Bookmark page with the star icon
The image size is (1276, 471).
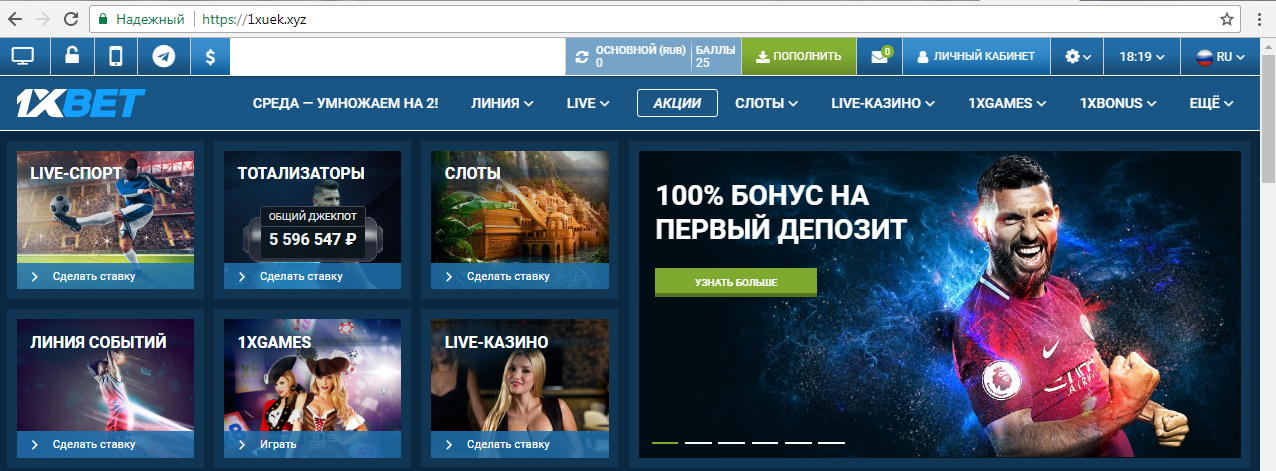[x=1227, y=18]
